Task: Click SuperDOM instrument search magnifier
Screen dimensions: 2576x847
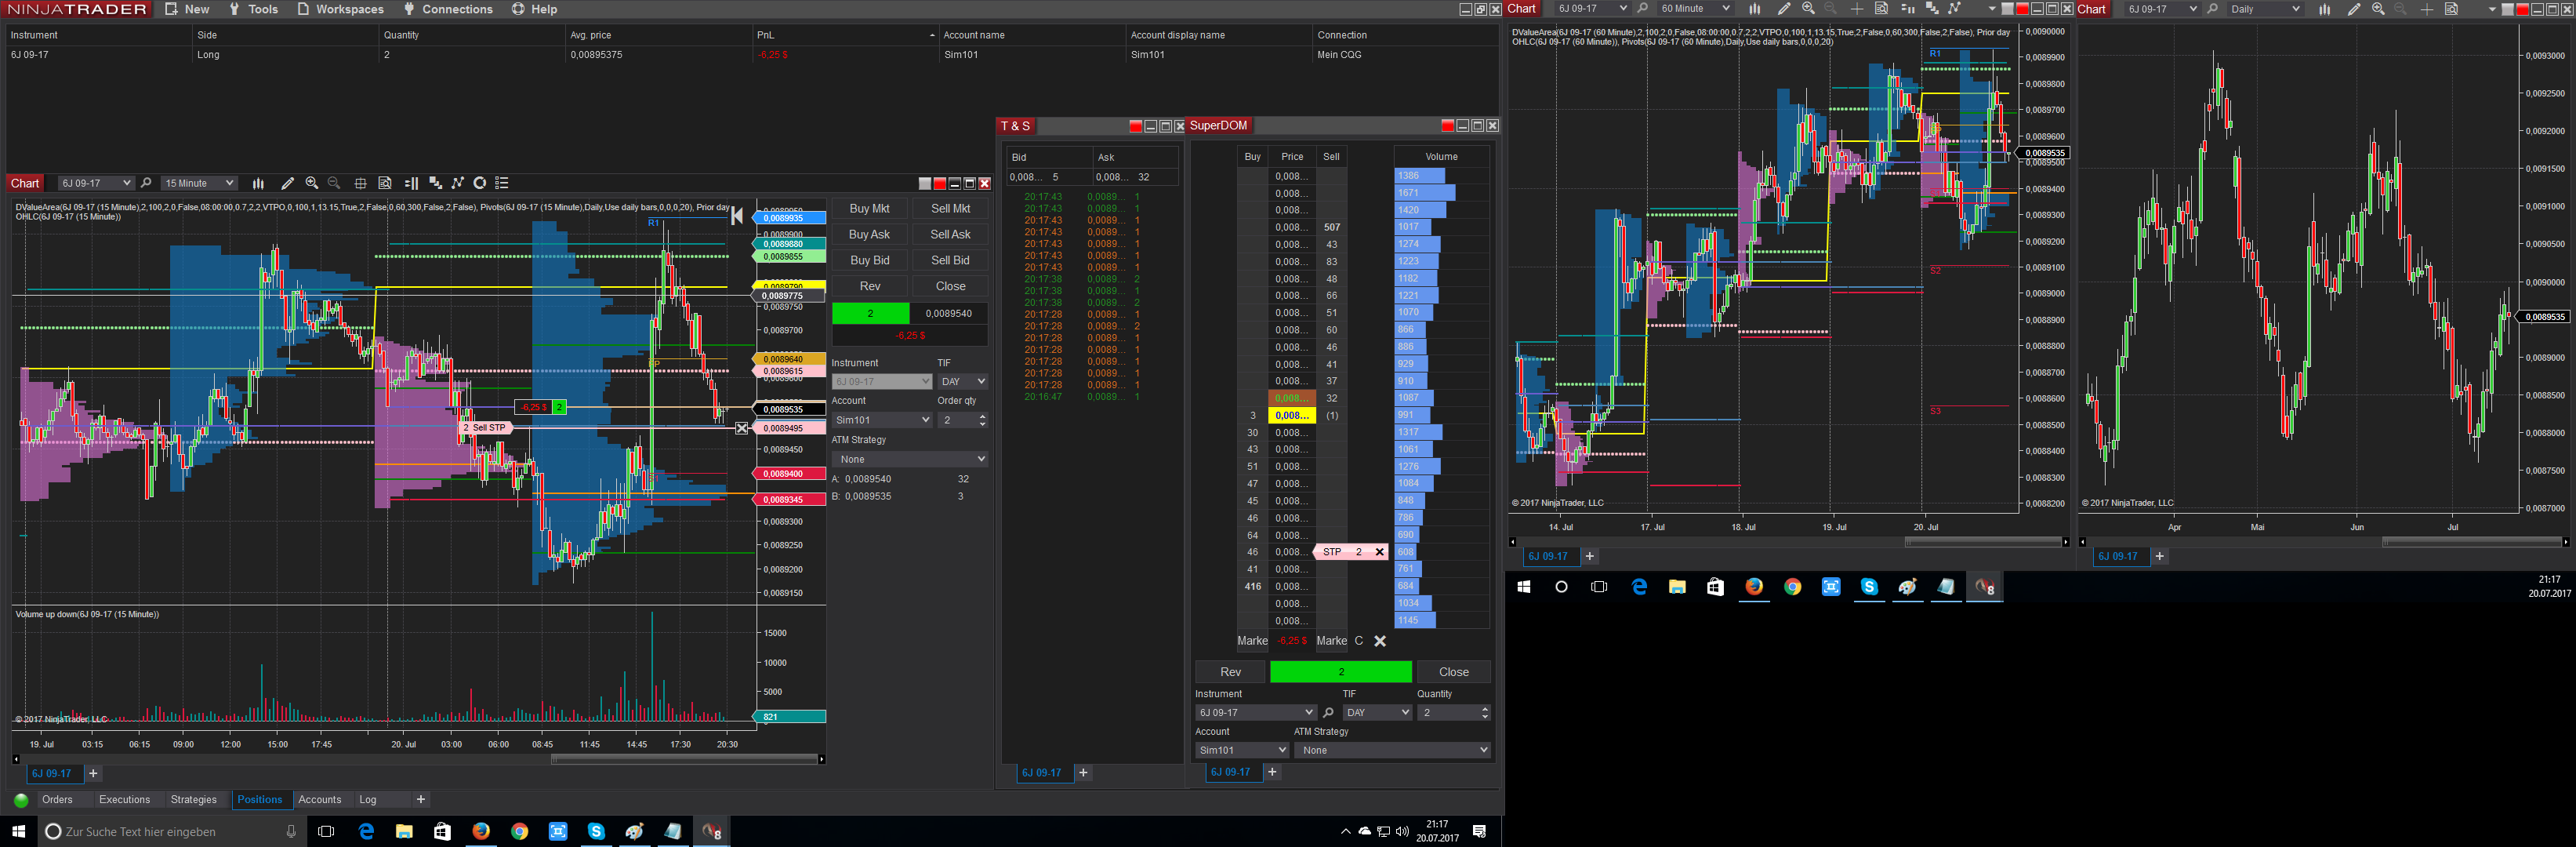Action: pyautogui.click(x=1328, y=713)
